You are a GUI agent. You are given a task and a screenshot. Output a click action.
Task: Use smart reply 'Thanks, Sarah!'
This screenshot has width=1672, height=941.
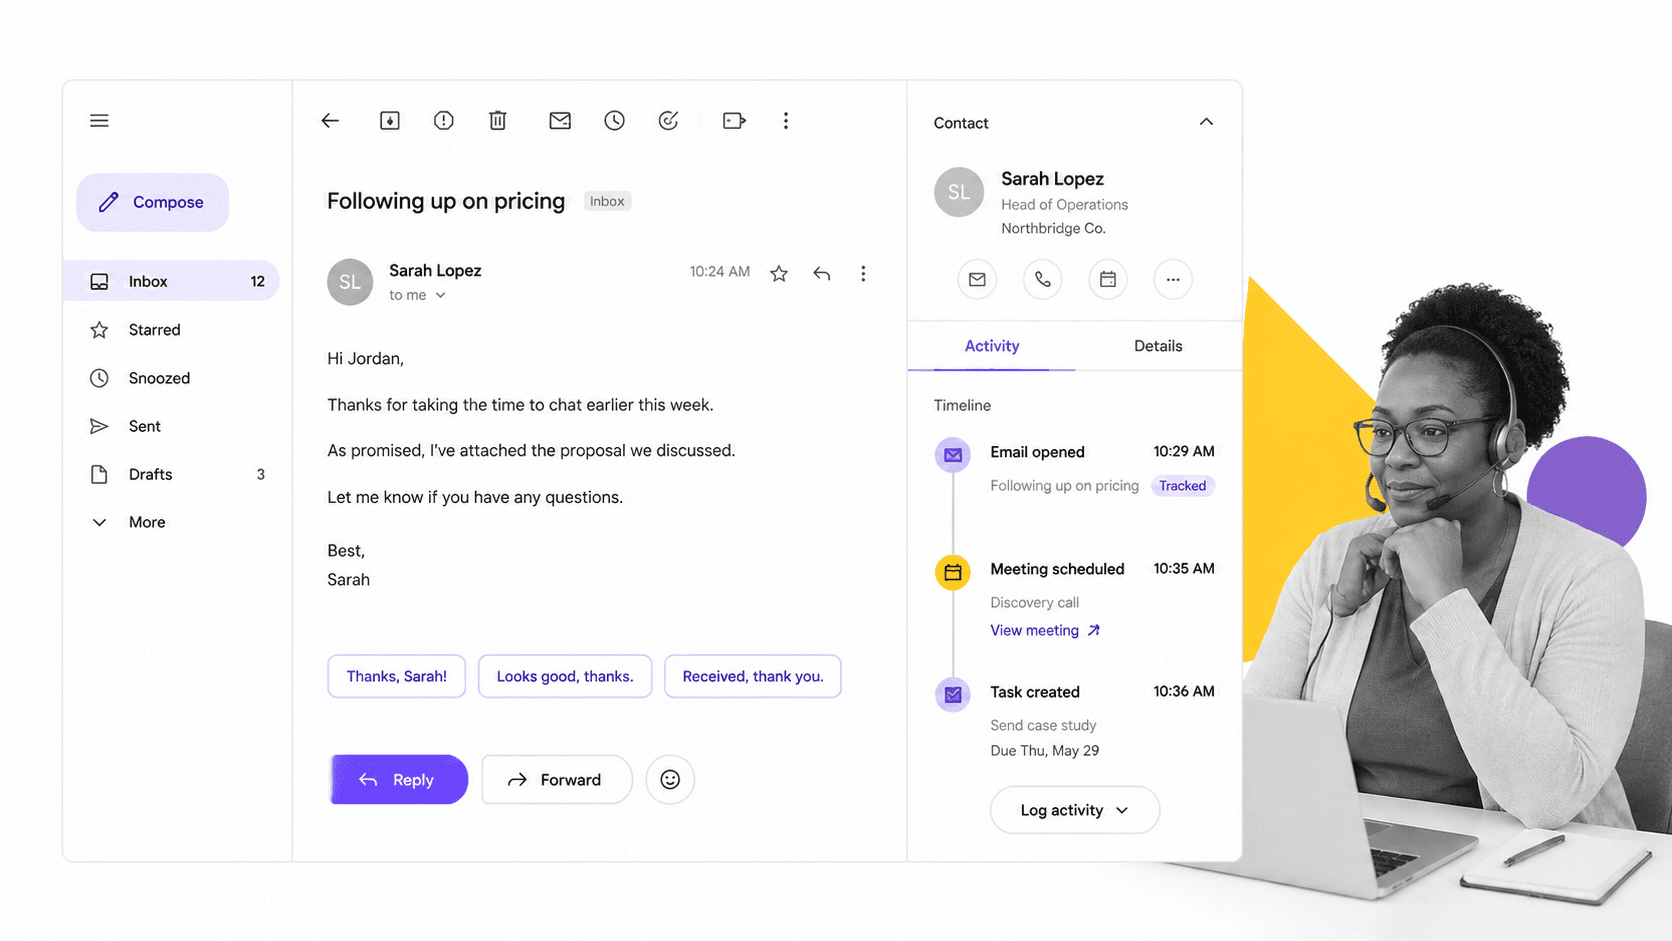(396, 676)
